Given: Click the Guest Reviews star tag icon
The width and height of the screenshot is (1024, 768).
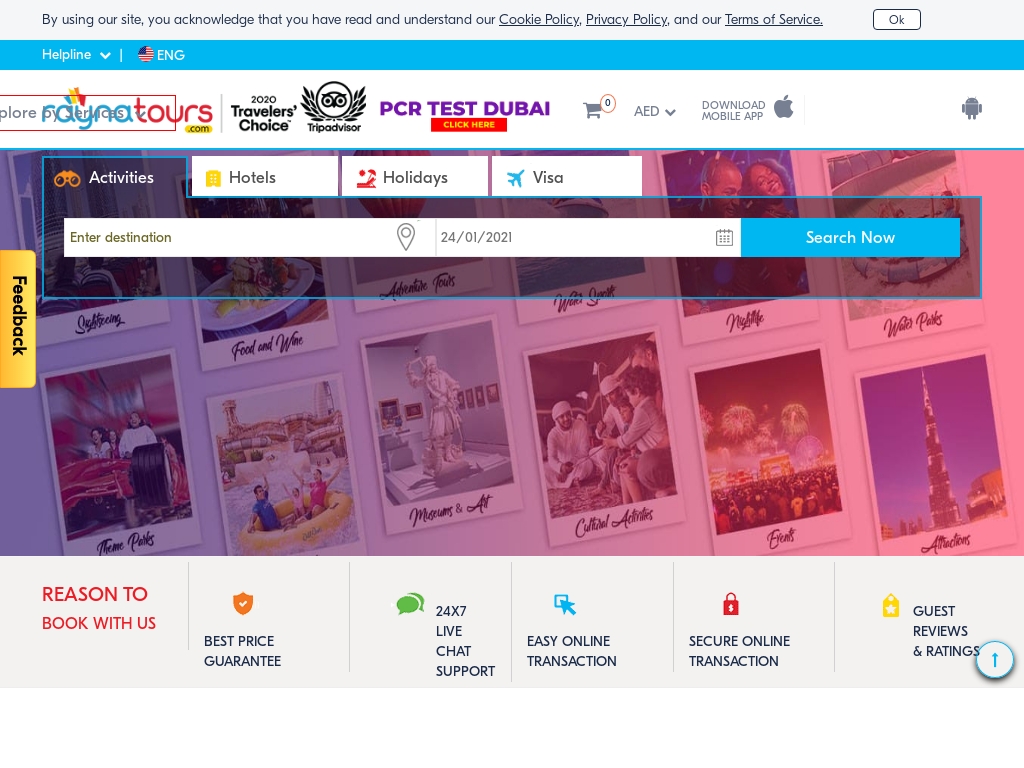Looking at the screenshot, I should click(891, 605).
